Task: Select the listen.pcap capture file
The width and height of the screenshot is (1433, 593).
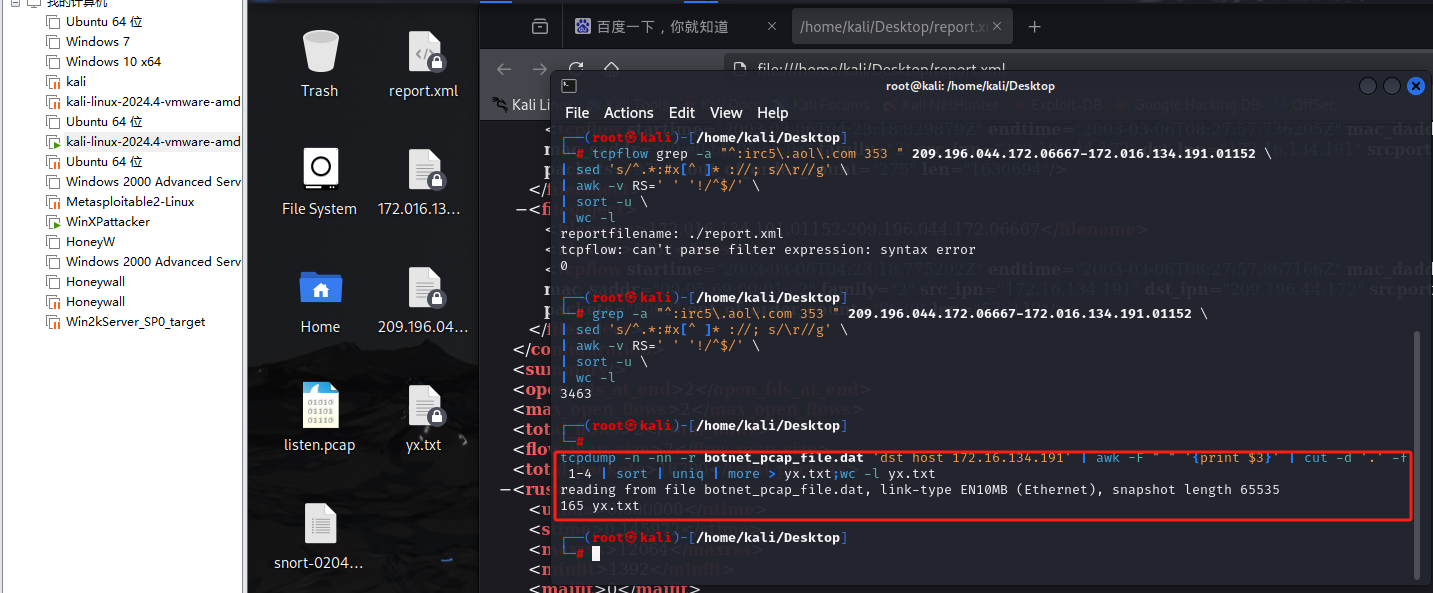Action: [320, 418]
